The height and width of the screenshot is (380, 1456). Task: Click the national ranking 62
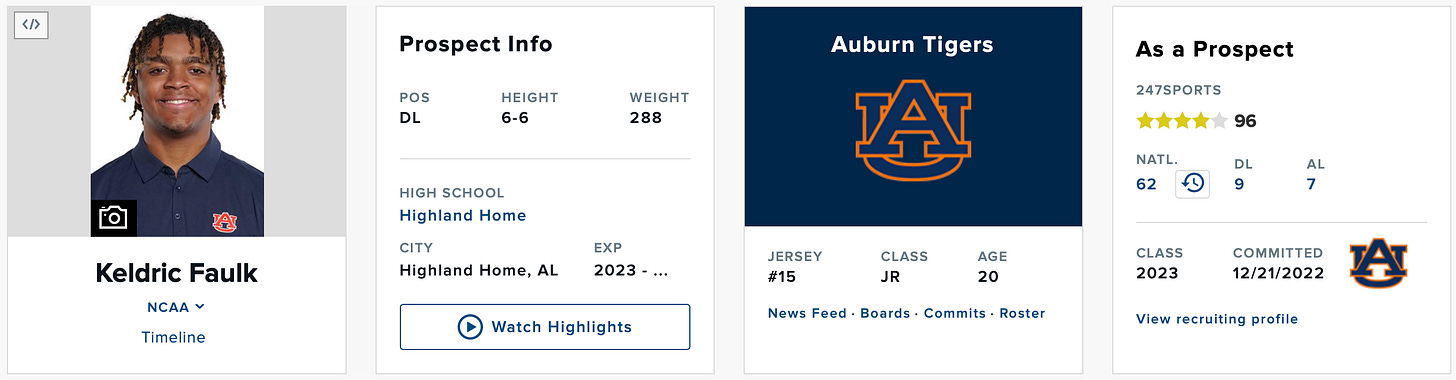(x=1146, y=184)
